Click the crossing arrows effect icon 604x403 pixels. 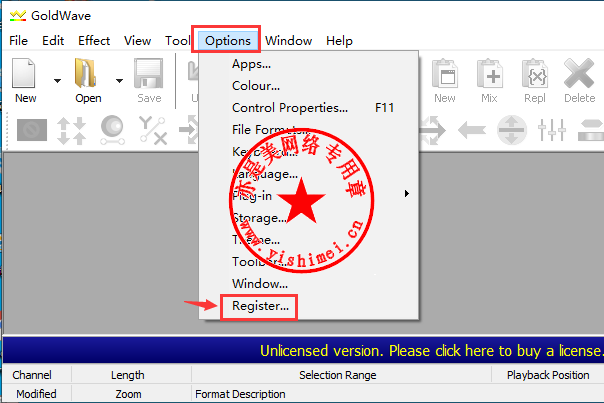pos(431,130)
